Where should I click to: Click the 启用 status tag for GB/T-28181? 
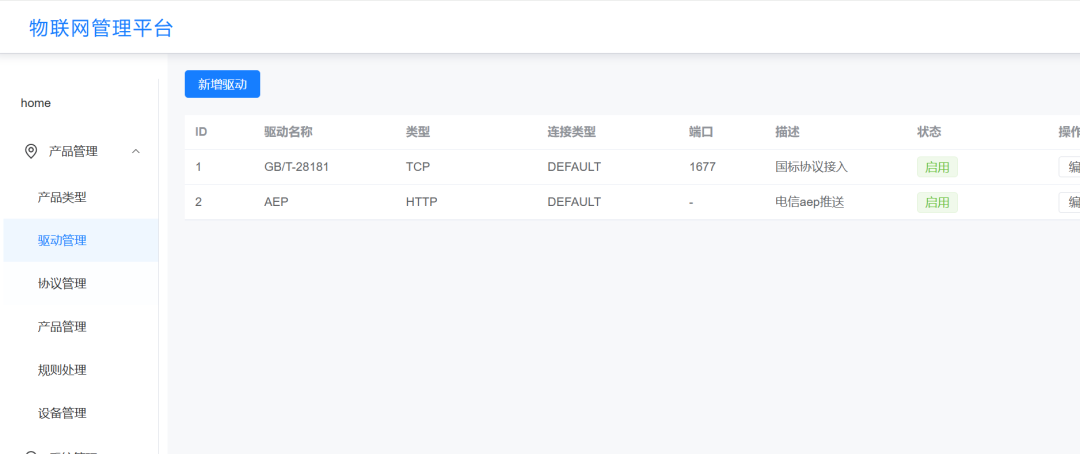click(937, 167)
